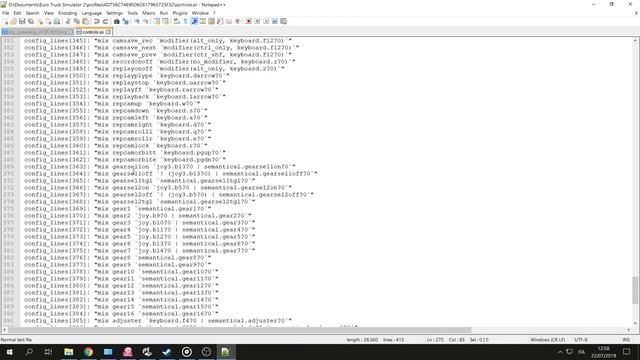
Task: Show hidden system tray icons chevron
Action: pos(560,352)
